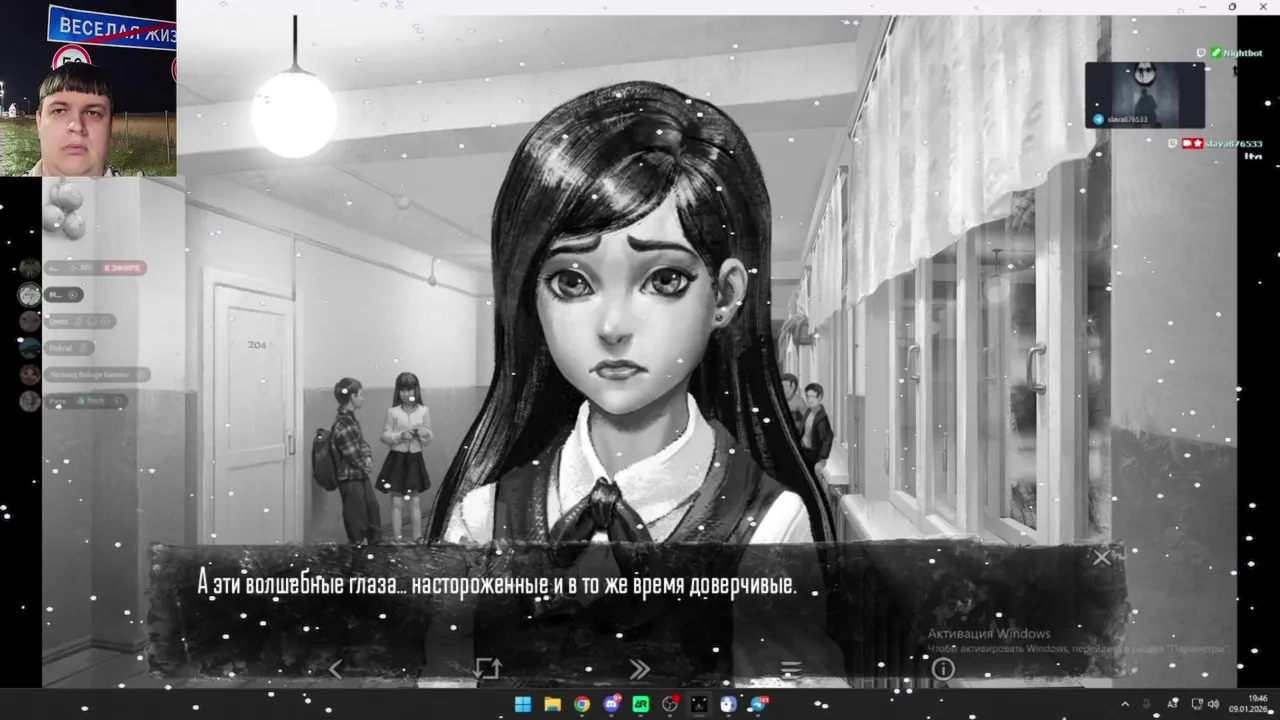Open File Explorer from the taskbar
Image resolution: width=1280 pixels, height=720 pixels.
(552, 704)
